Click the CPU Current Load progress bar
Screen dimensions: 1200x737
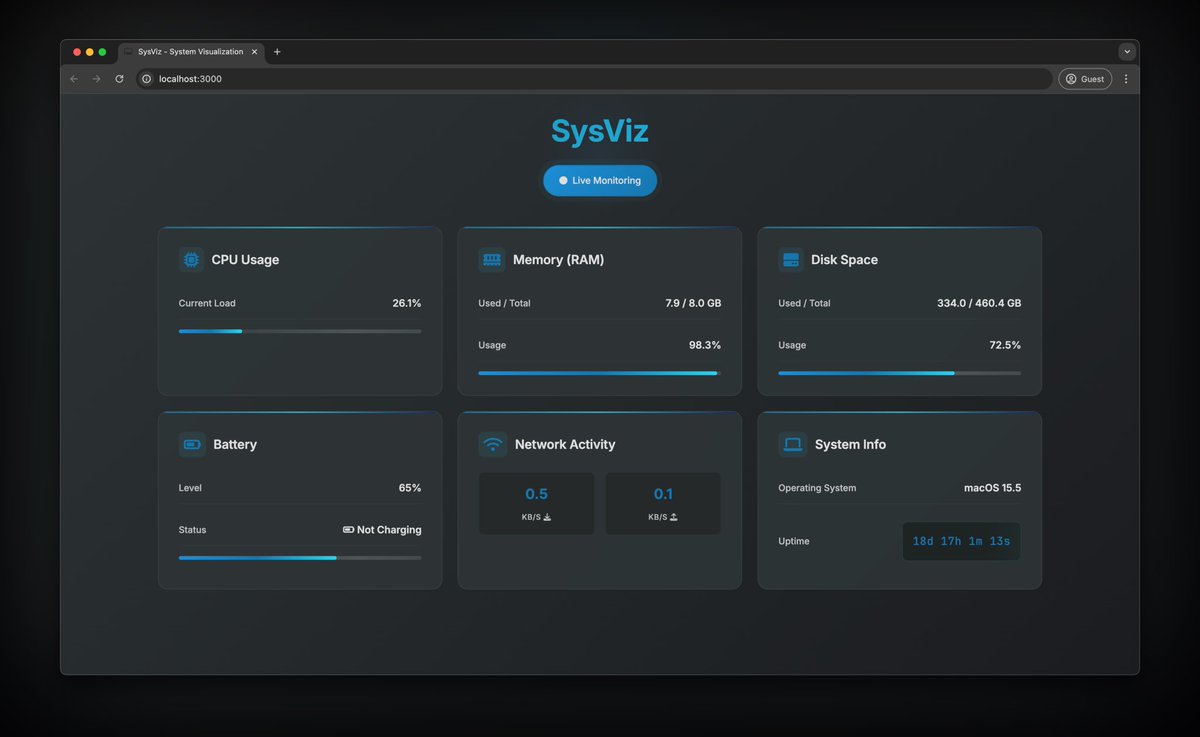[300, 331]
